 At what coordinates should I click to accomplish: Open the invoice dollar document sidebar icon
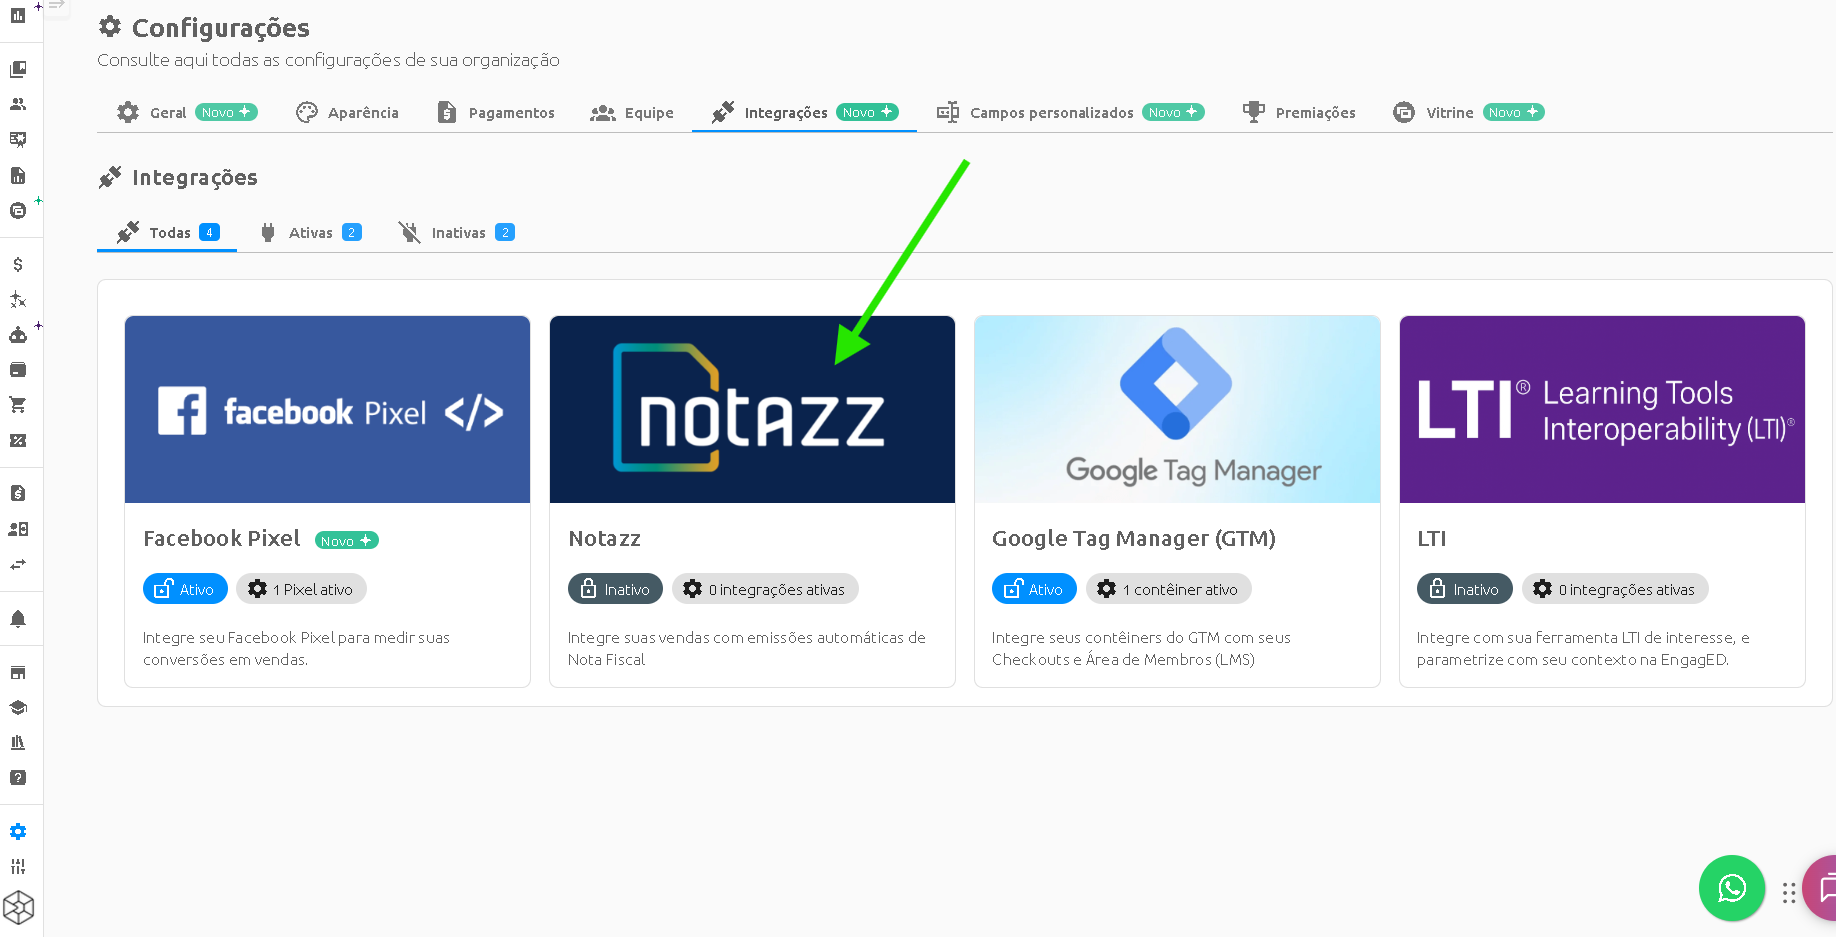[x=18, y=493]
